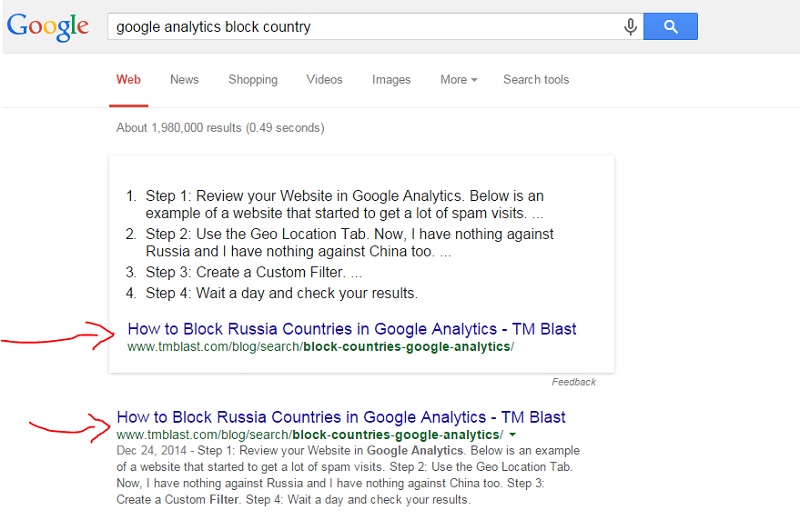800x520 pixels.
Task: Click the organic result's green tmblast URL
Action: [310, 435]
